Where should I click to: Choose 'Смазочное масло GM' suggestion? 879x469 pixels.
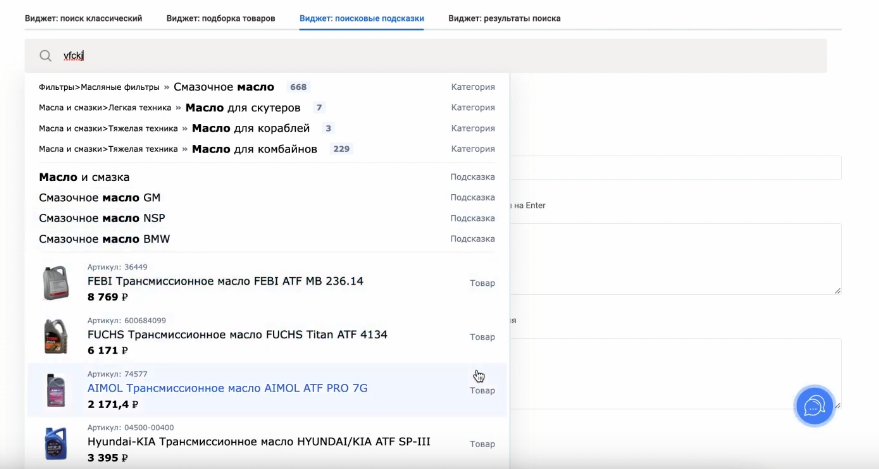(x=100, y=198)
